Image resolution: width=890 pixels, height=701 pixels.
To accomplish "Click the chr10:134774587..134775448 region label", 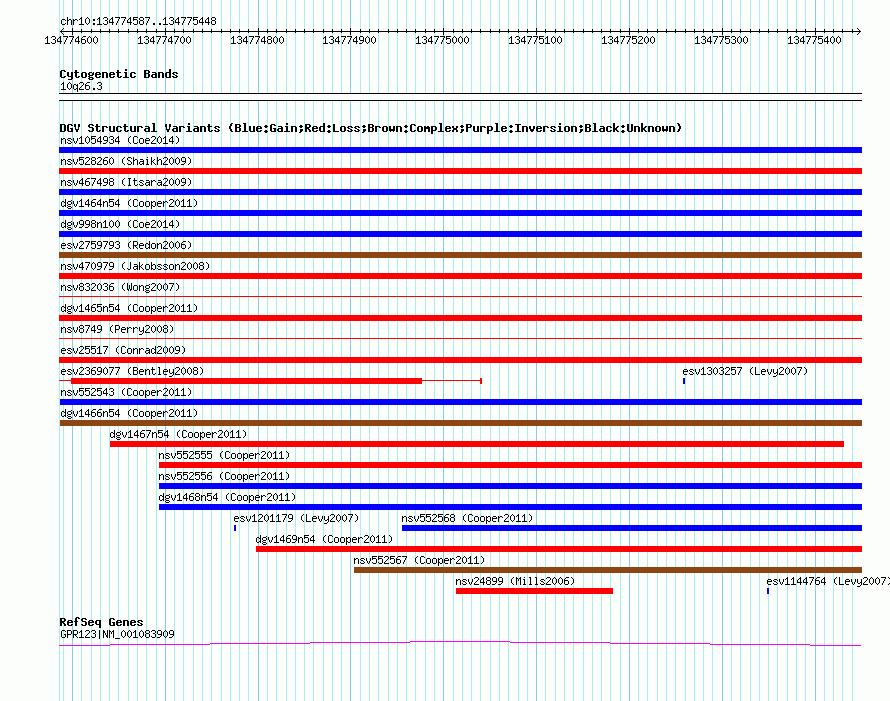I will (x=138, y=21).
